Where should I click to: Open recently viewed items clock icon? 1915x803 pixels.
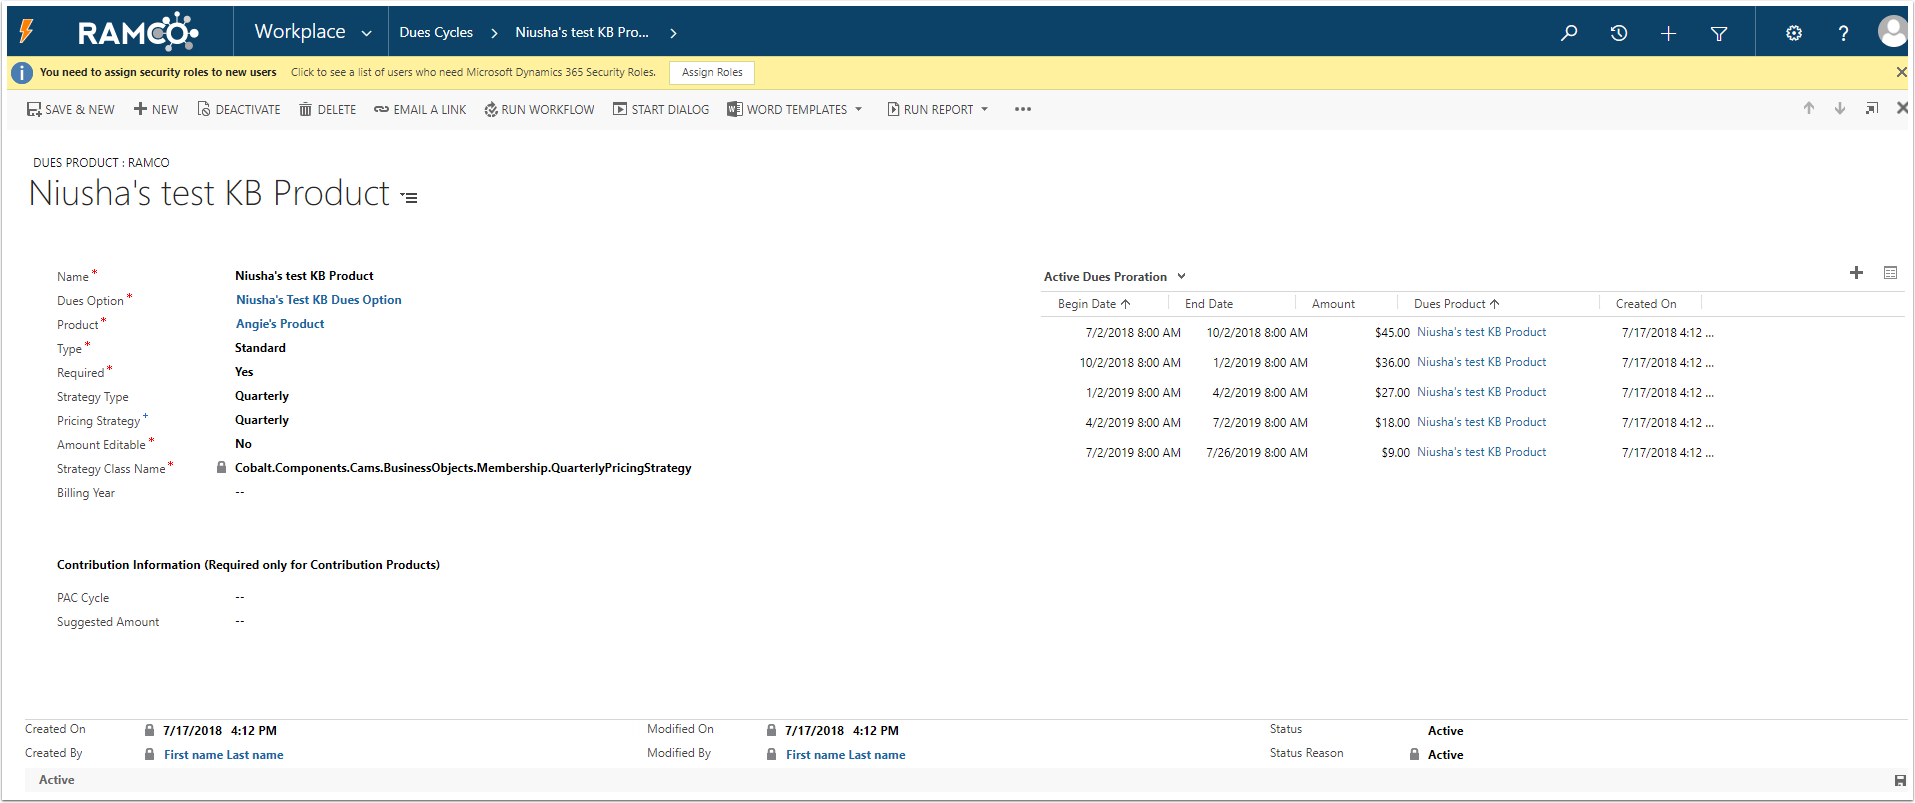click(1619, 33)
